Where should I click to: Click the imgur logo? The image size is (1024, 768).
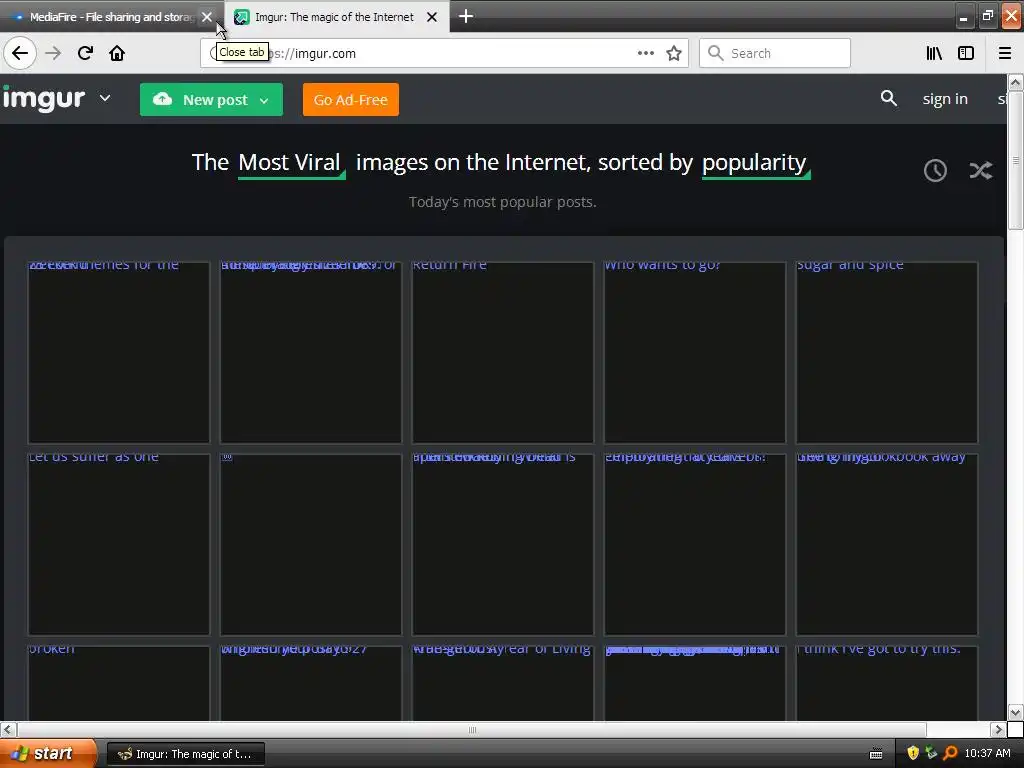(x=44, y=99)
